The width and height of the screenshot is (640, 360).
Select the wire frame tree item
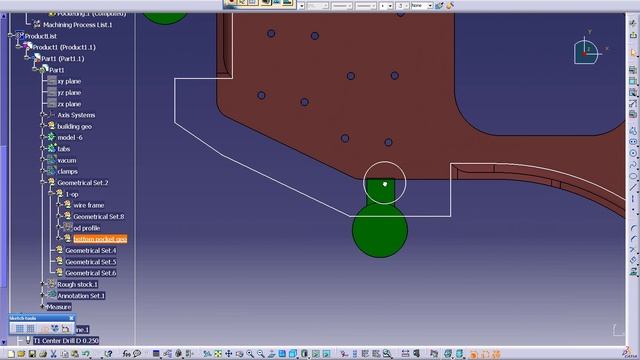[x=89, y=205]
